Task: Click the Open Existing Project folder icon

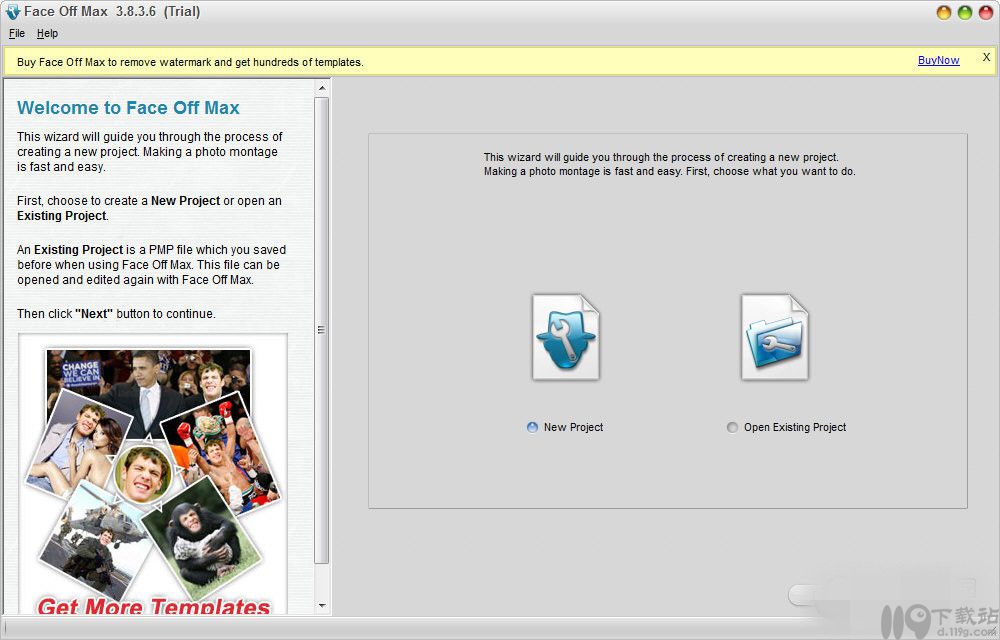Action: tap(774, 337)
